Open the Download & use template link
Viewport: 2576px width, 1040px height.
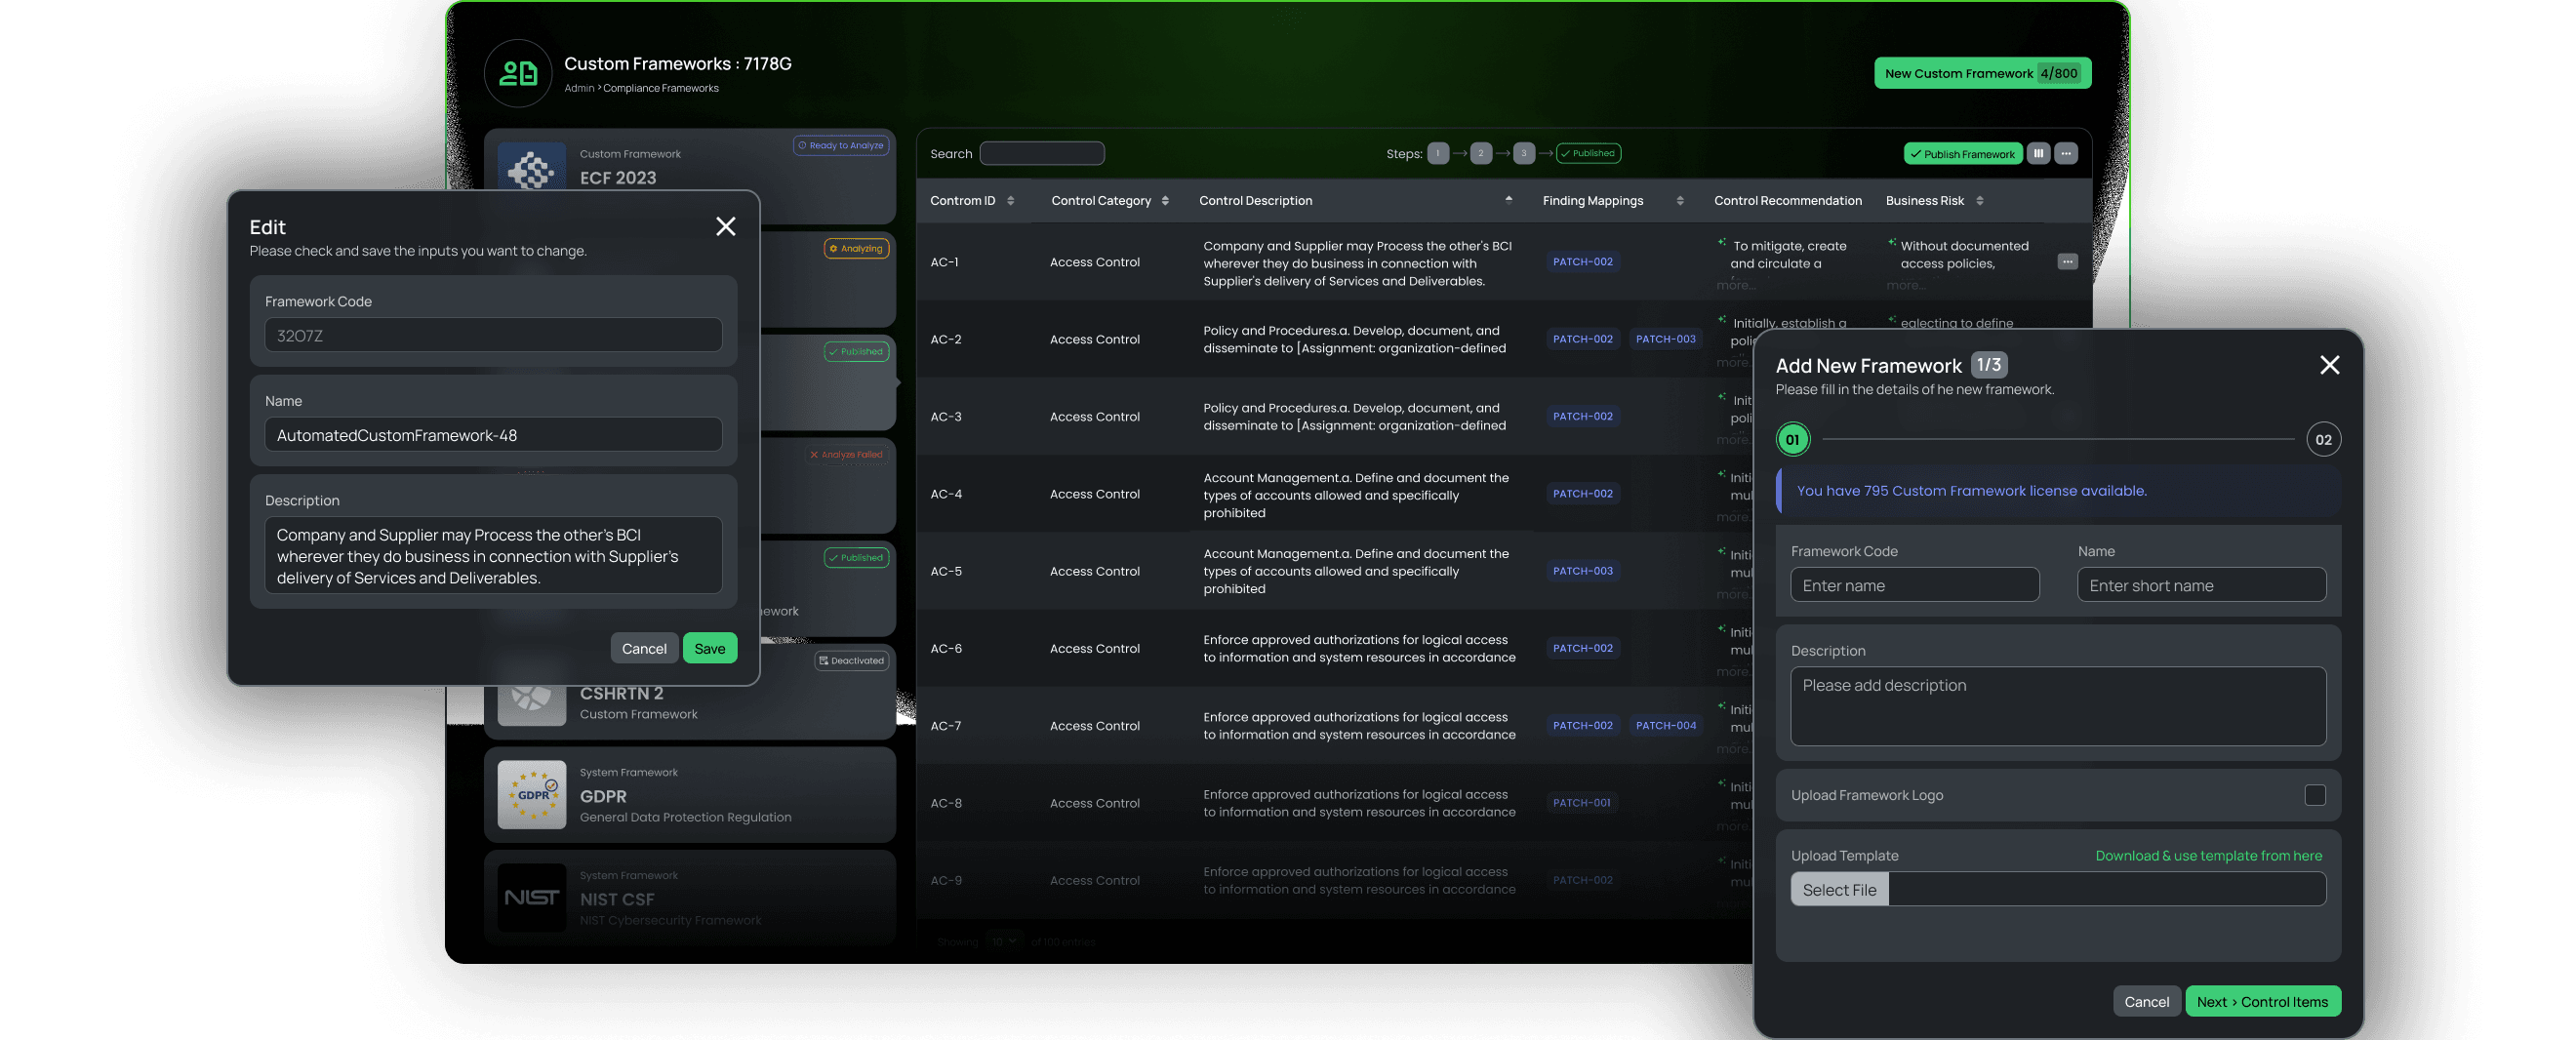[x=2208, y=855]
